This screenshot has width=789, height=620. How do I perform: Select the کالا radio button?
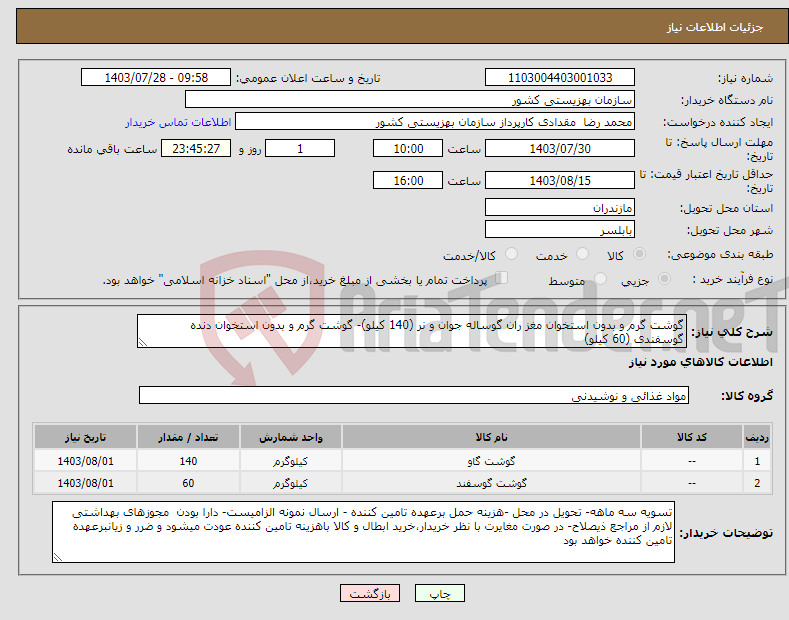pyautogui.click(x=639, y=254)
